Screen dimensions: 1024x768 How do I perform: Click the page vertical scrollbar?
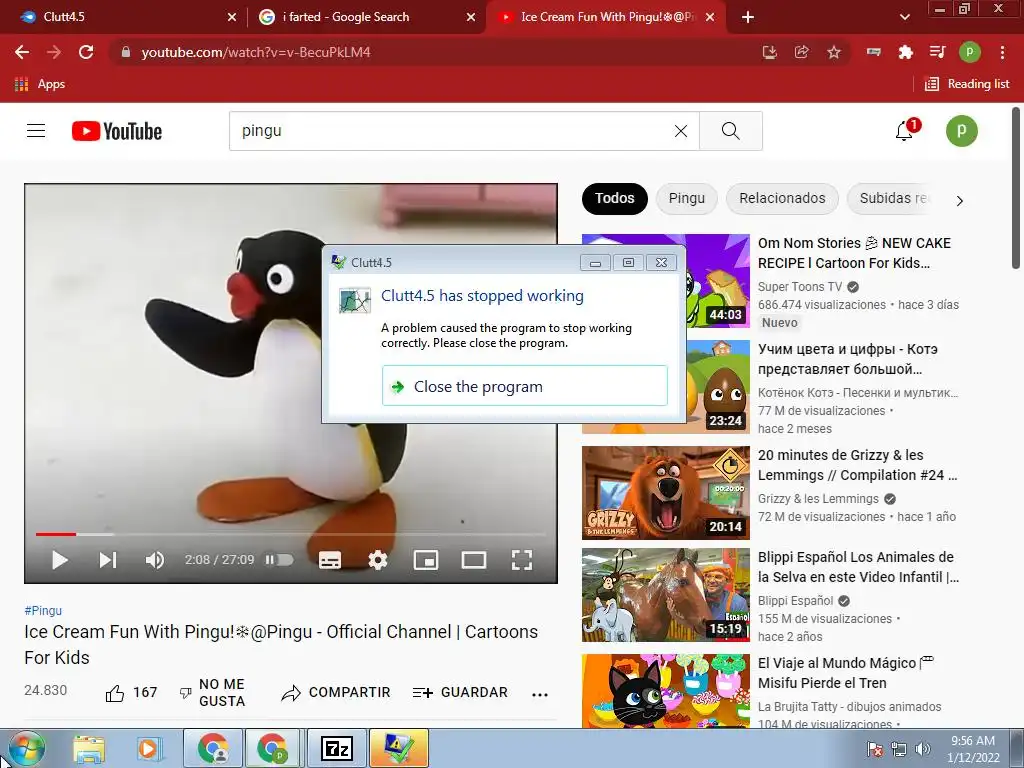(x=1016, y=189)
